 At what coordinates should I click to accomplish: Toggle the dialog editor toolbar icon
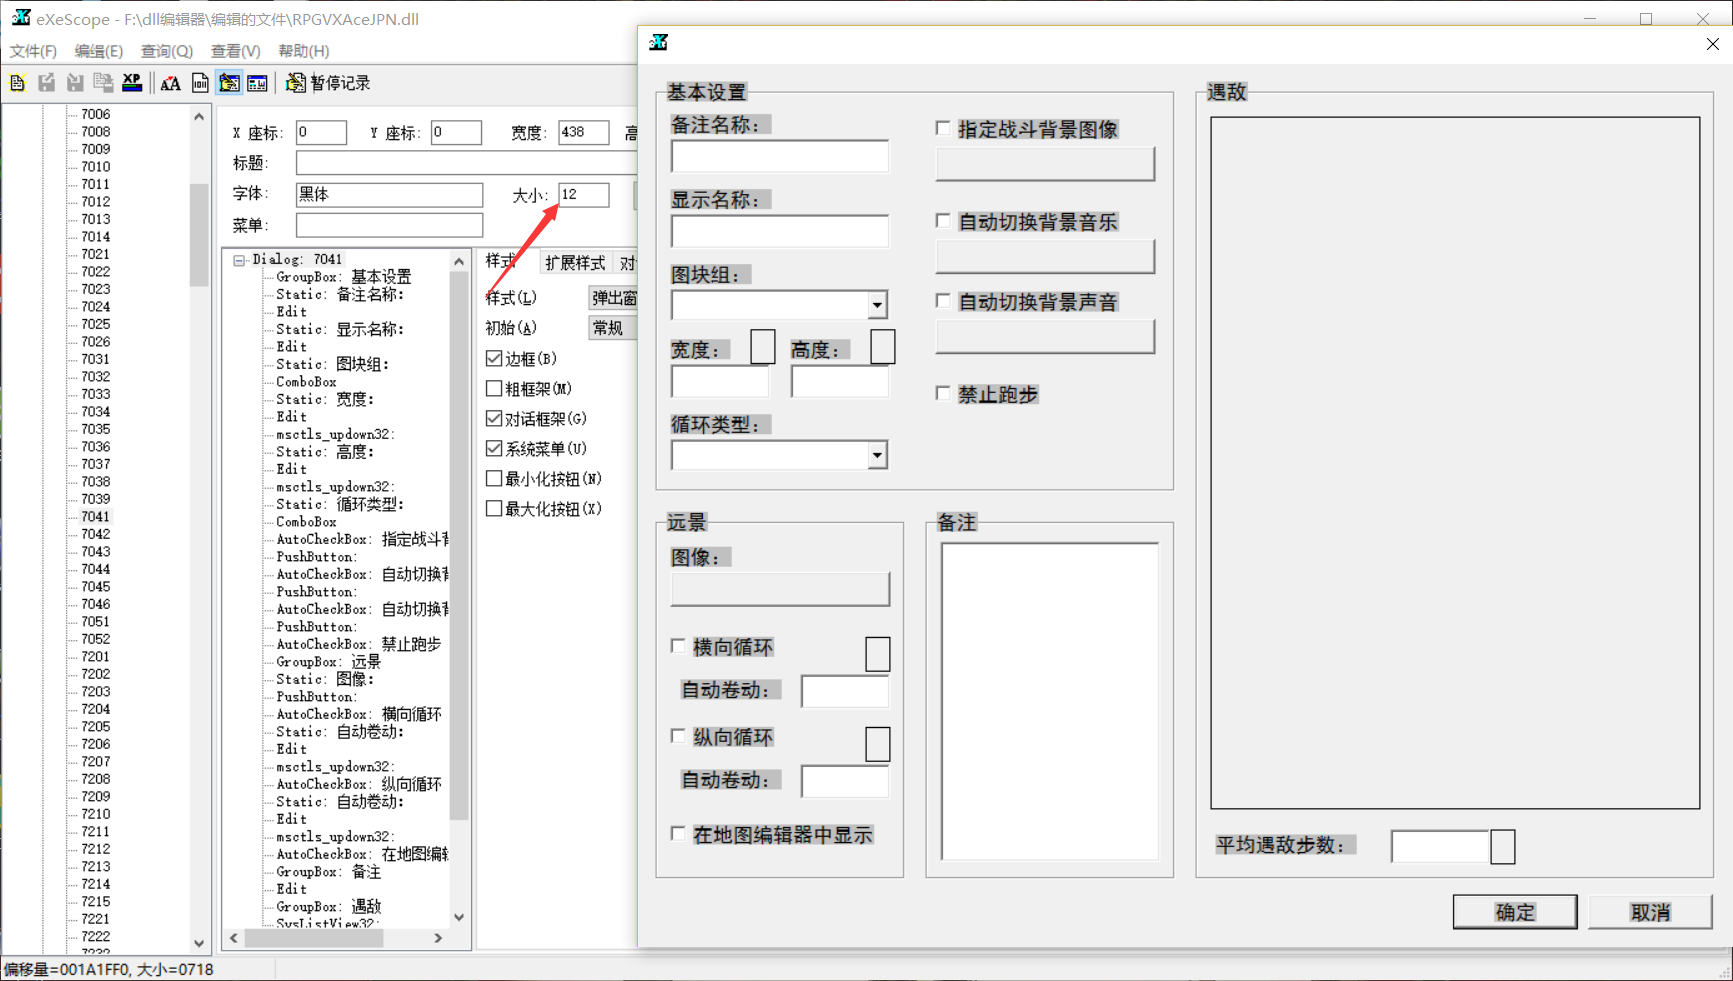pyautogui.click(x=229, y=83)
